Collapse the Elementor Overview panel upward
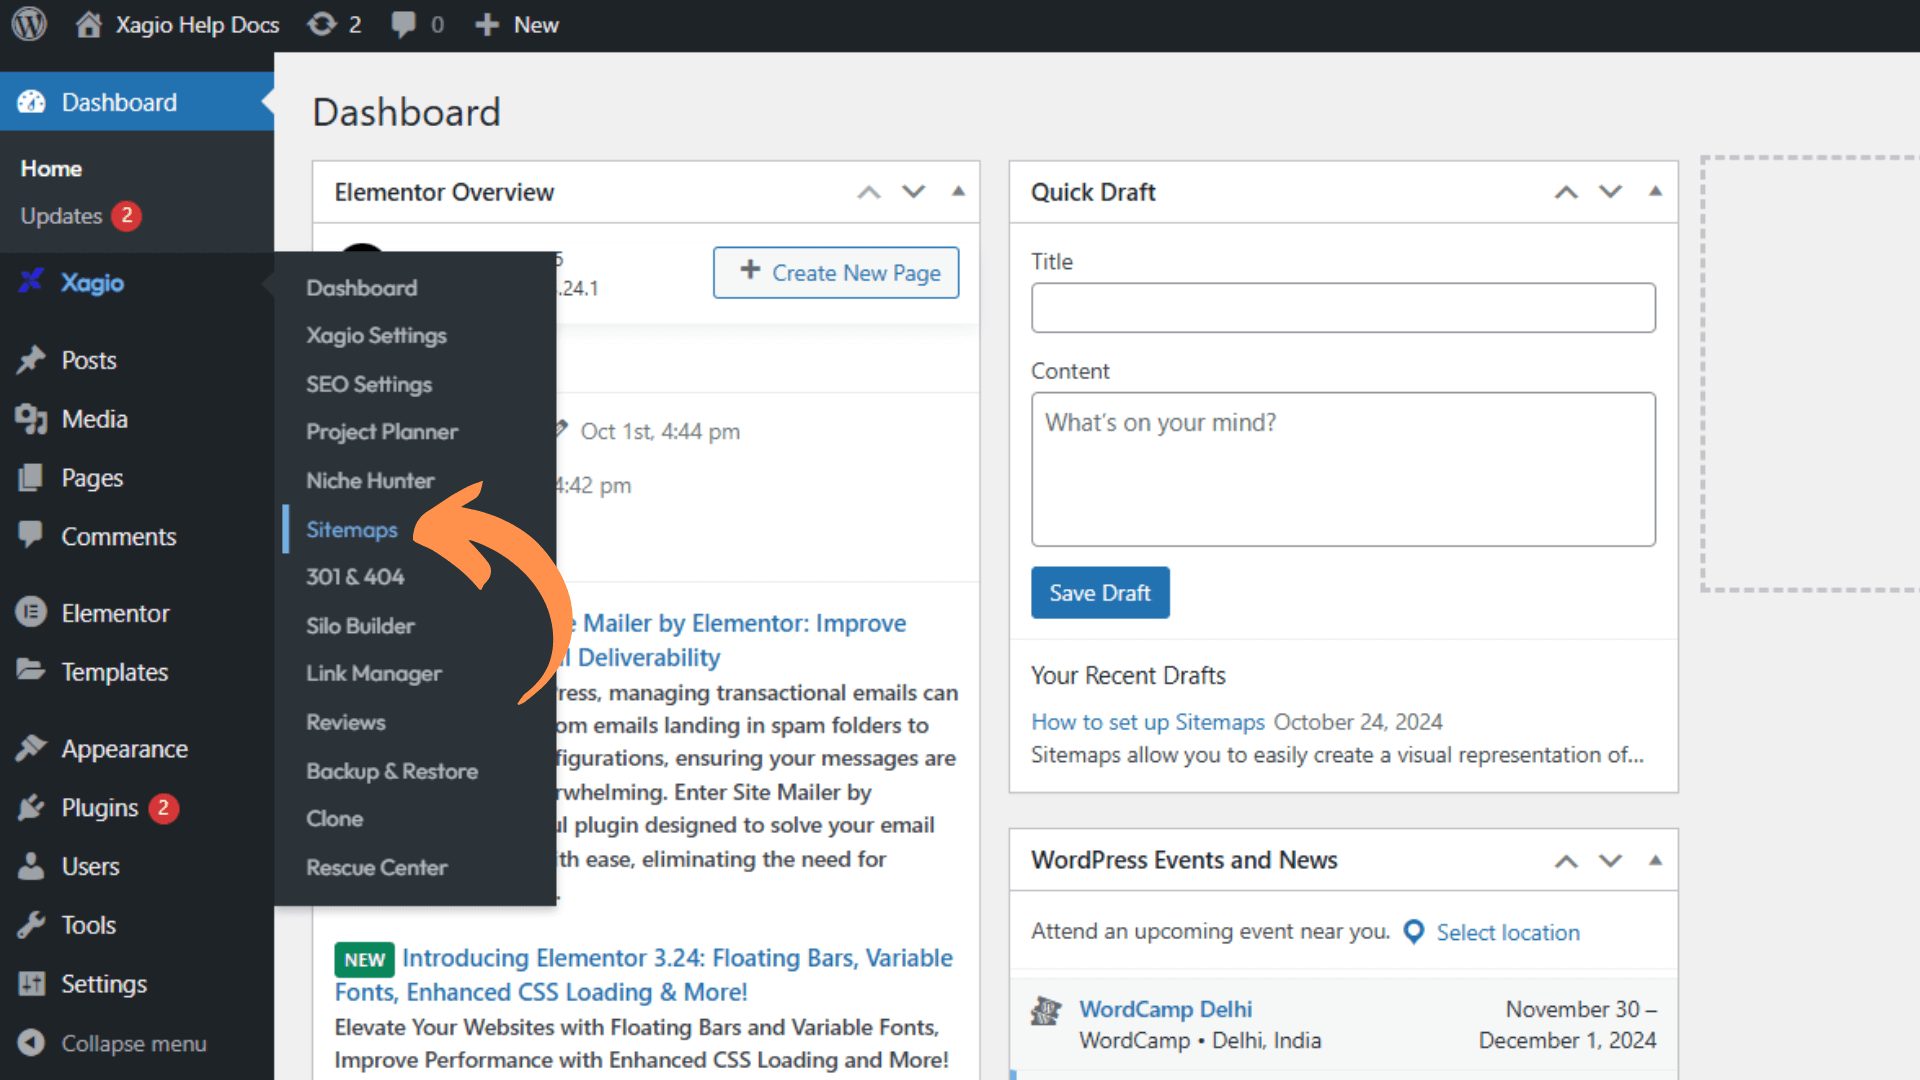The width and height of the screenshot is (1920, 1080). pos(959,191)
